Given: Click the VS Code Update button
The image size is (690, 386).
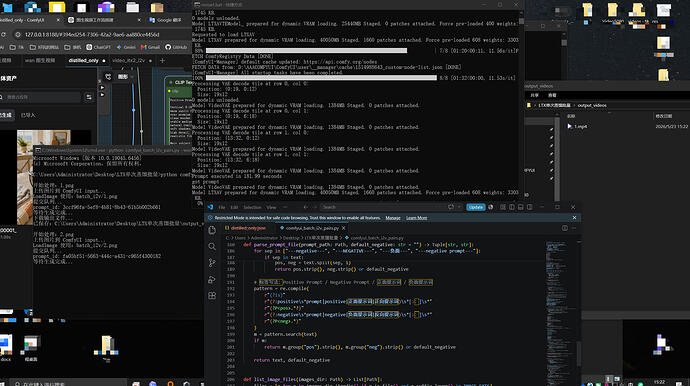Looking at the screenshot, I should (476, 207).
